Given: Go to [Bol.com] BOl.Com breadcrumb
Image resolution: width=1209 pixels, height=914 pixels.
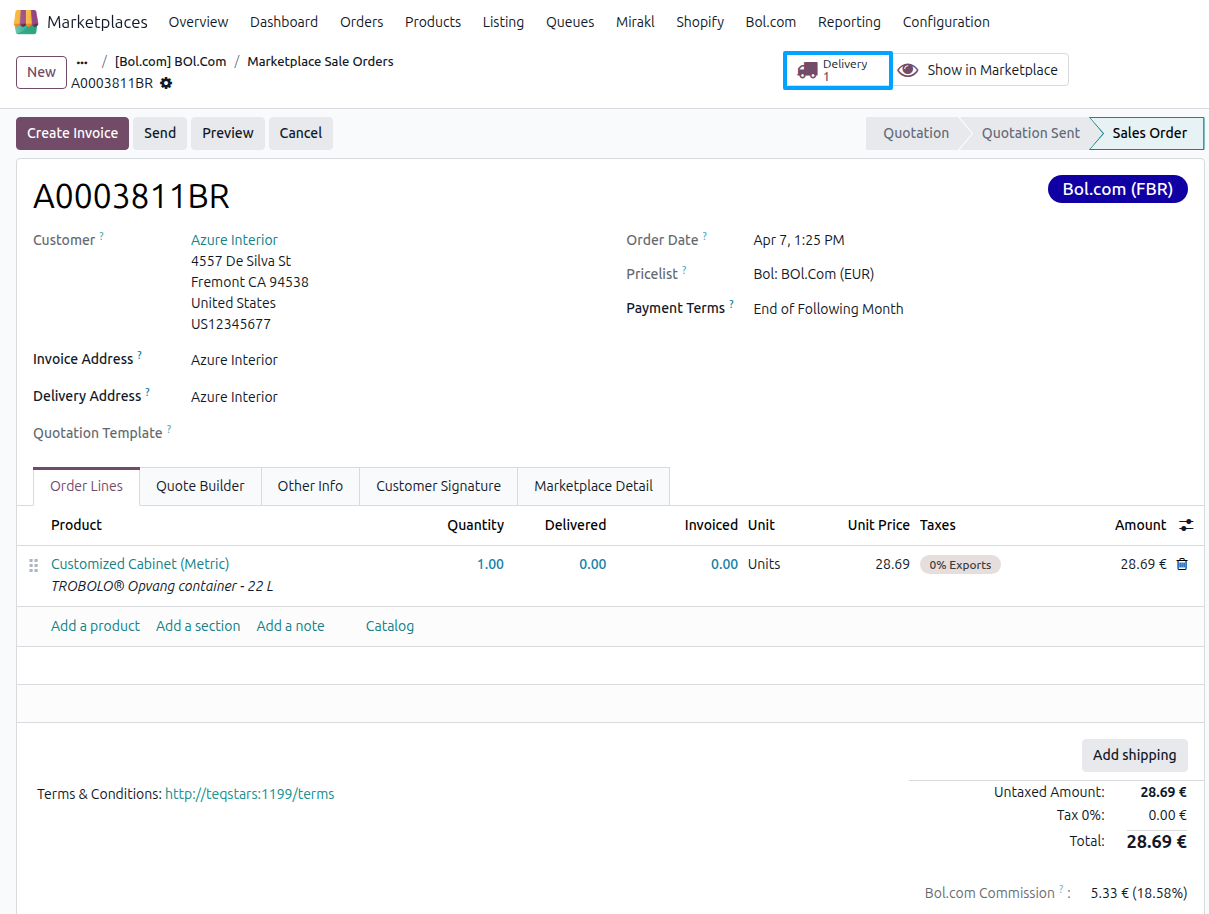Looking at the screenshot, I should [x=170, y=61].
